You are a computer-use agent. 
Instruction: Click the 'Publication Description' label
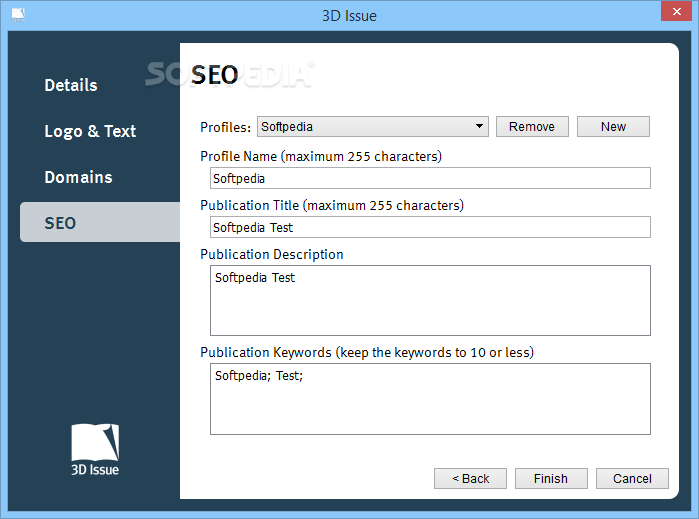[x=271, y=255]
